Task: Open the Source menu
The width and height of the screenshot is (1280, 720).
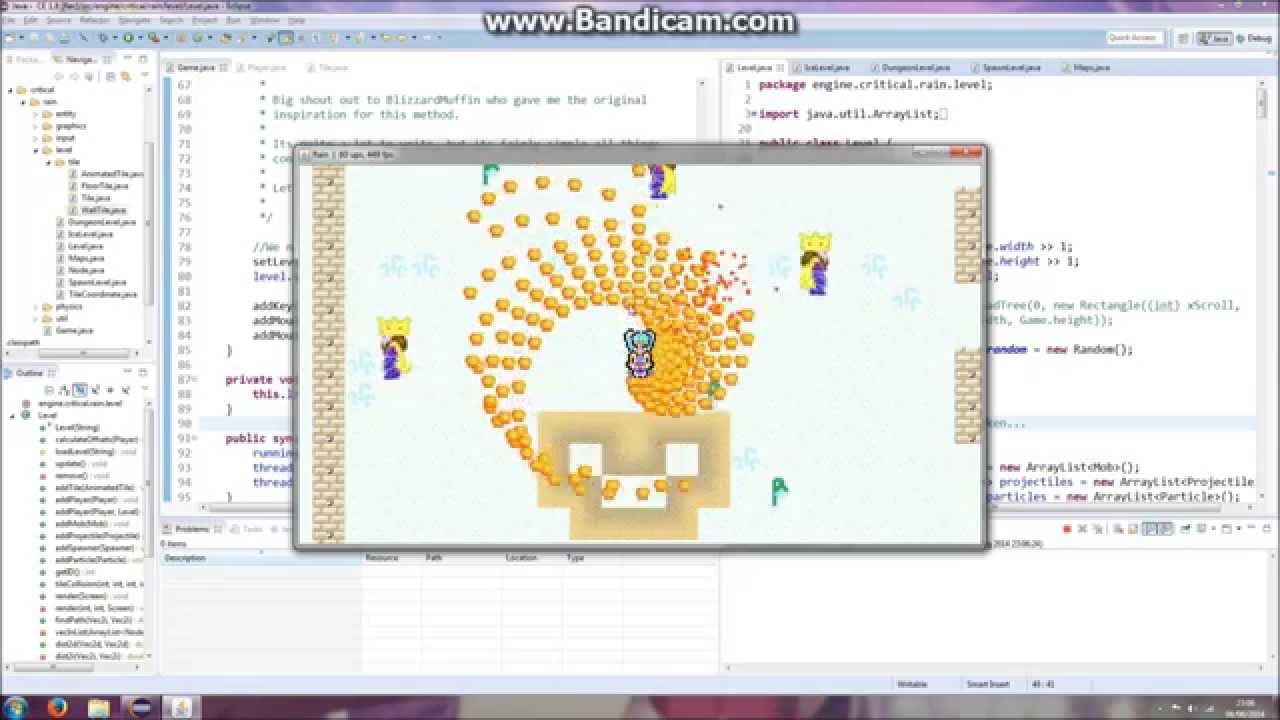Action: (x=58, y=20)
